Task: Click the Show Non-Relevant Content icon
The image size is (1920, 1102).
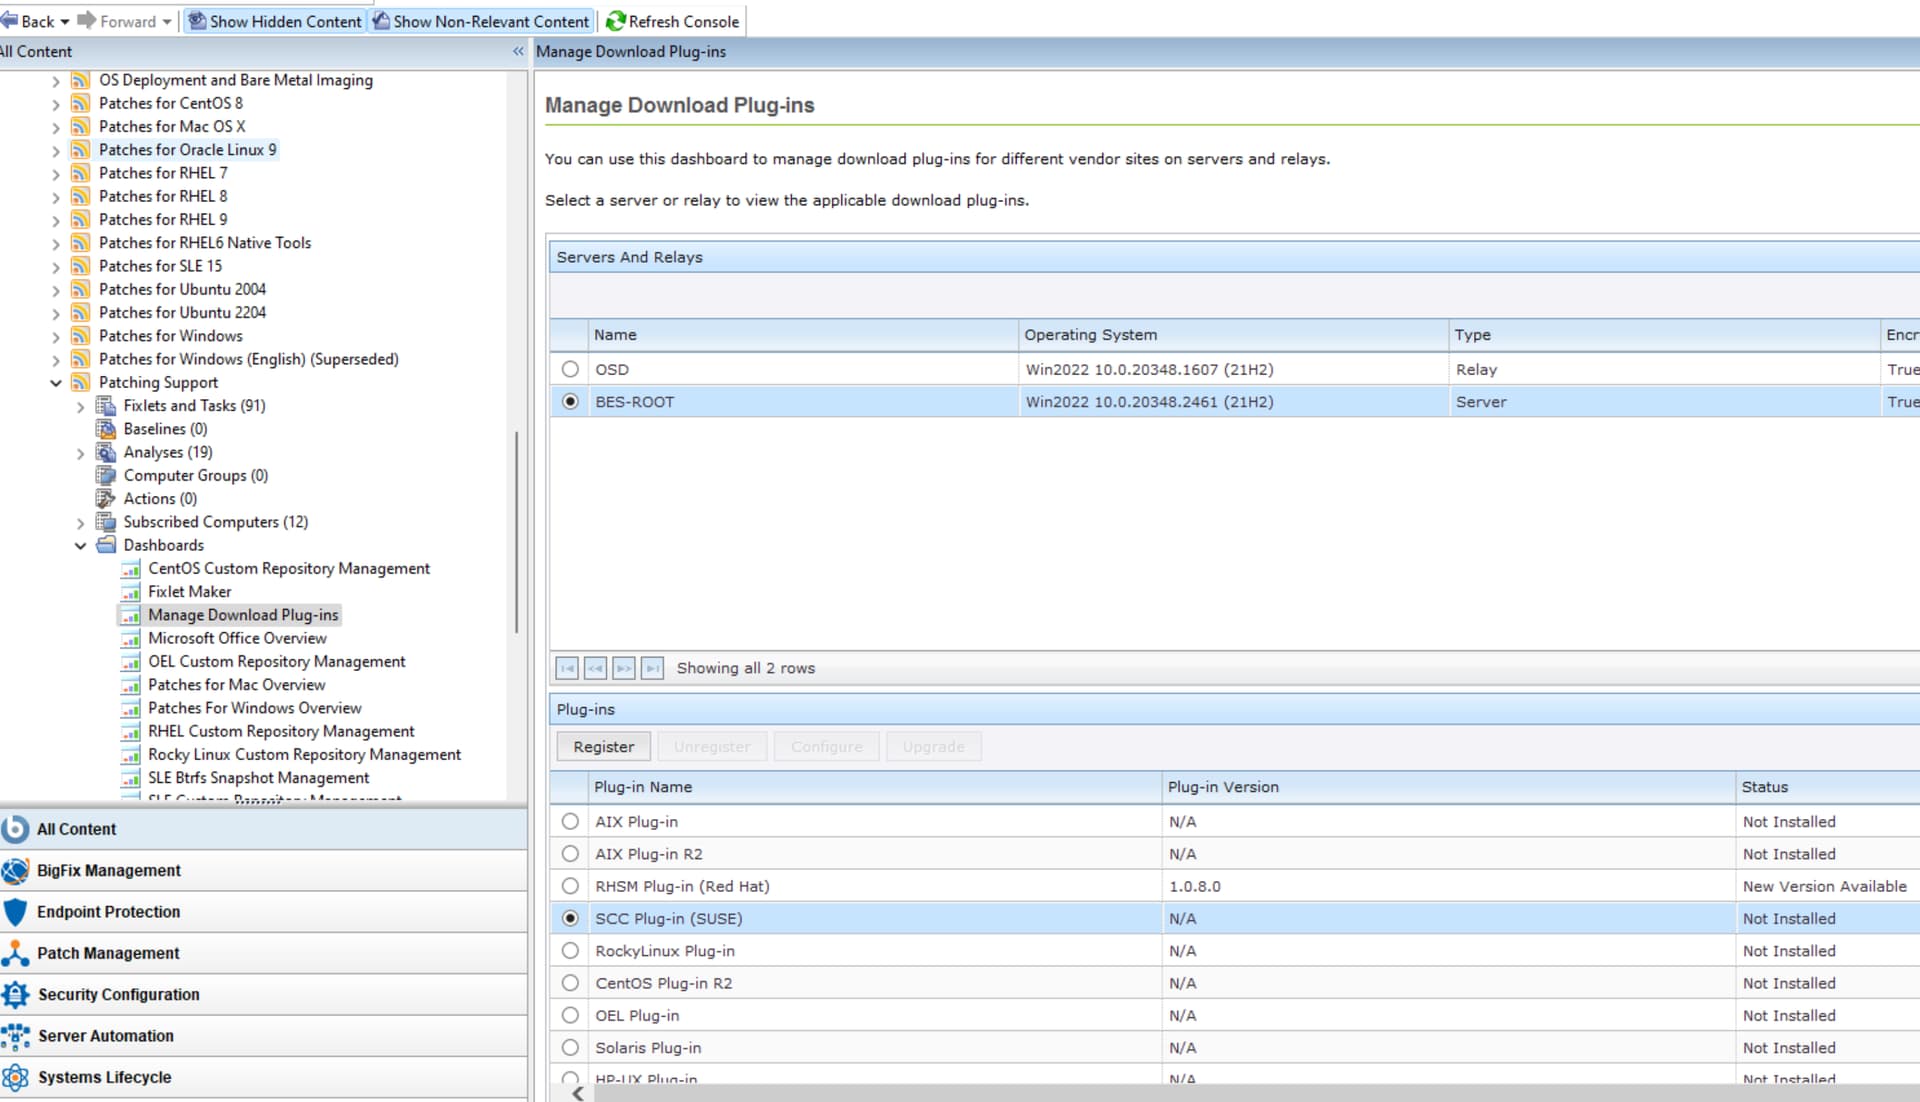Action: tap(382, 21)
